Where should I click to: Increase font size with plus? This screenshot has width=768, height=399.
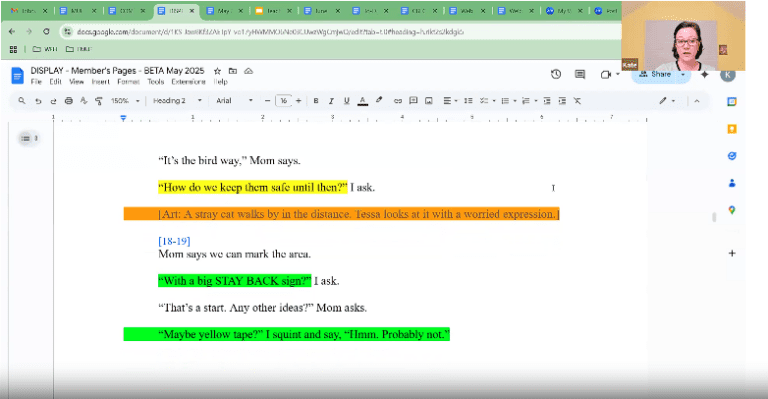pyautogui.click(x=298, y=101)
